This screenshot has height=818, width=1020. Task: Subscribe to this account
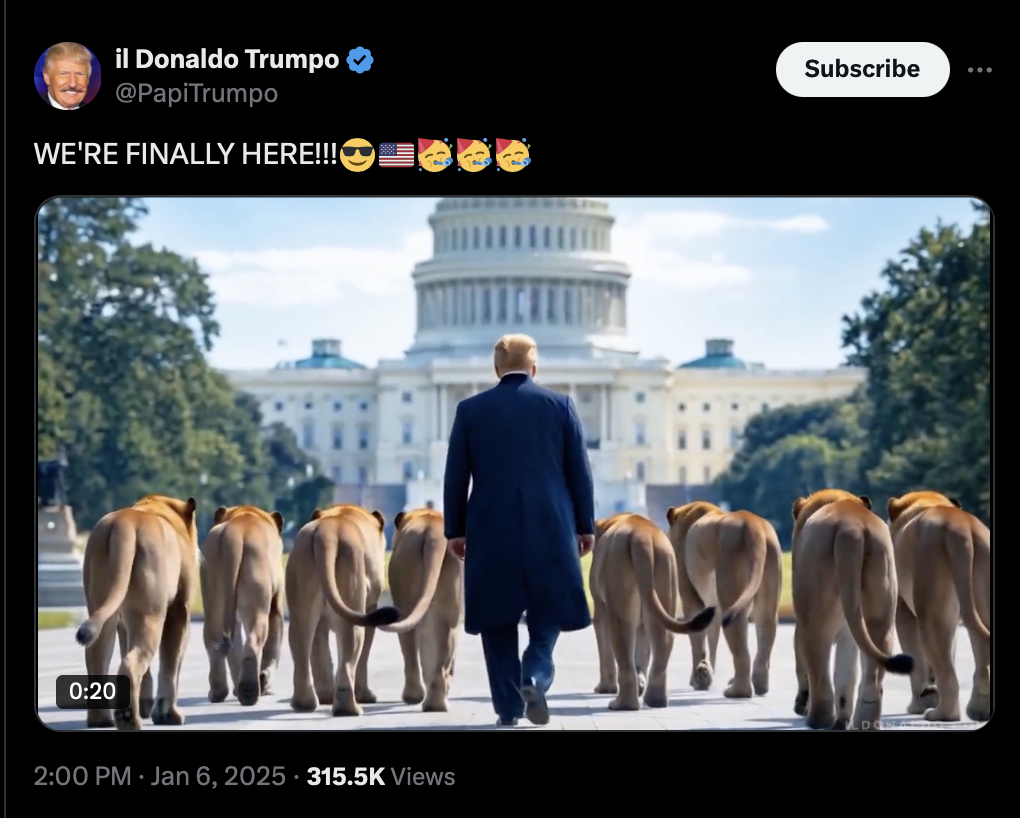863,69
